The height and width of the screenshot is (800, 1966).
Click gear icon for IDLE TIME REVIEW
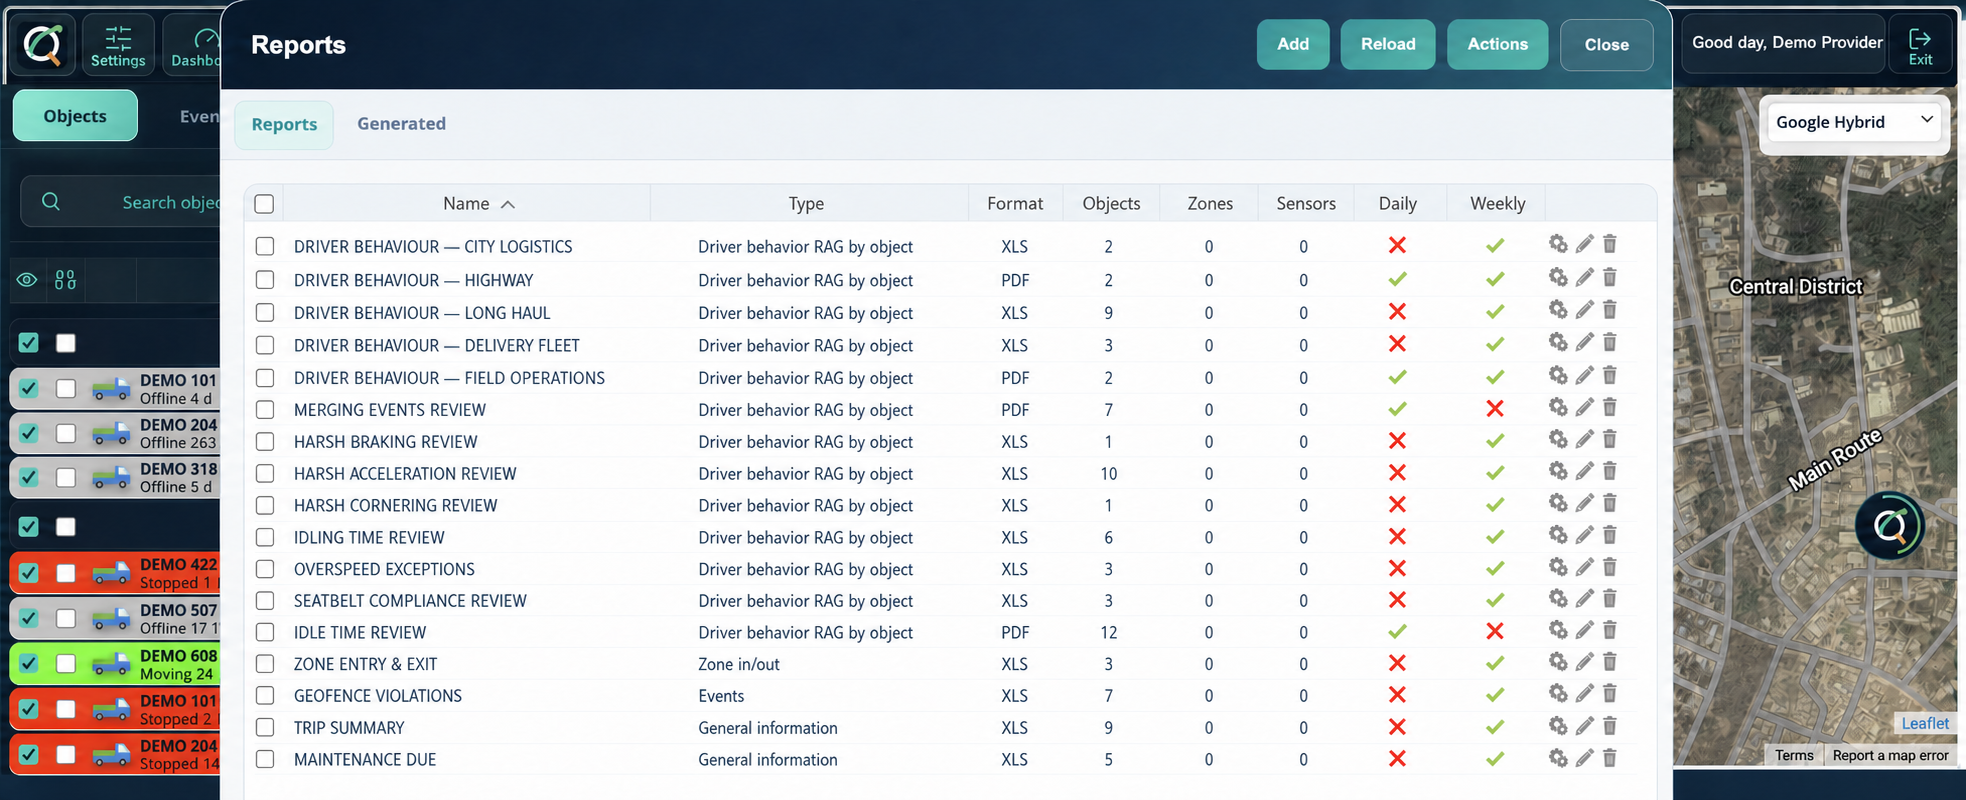(1558, 630)
